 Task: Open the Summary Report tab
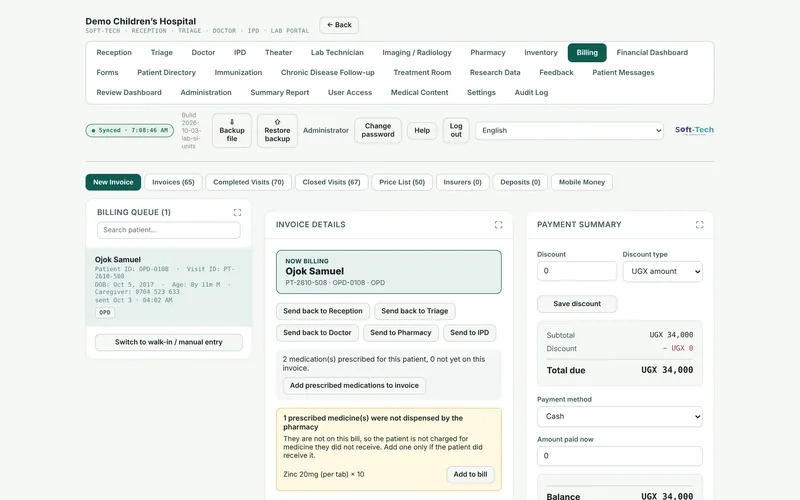point(280,92)
